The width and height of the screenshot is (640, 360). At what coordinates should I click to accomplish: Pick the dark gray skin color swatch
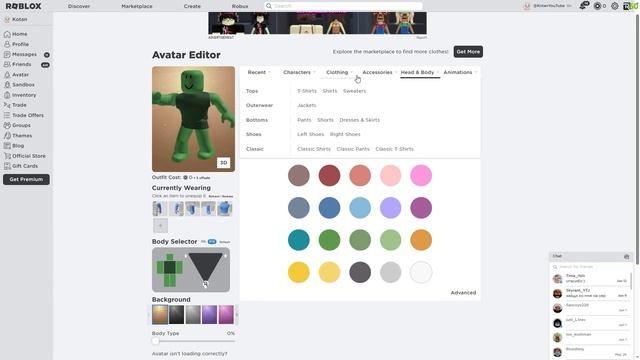(x=360, y=272)
